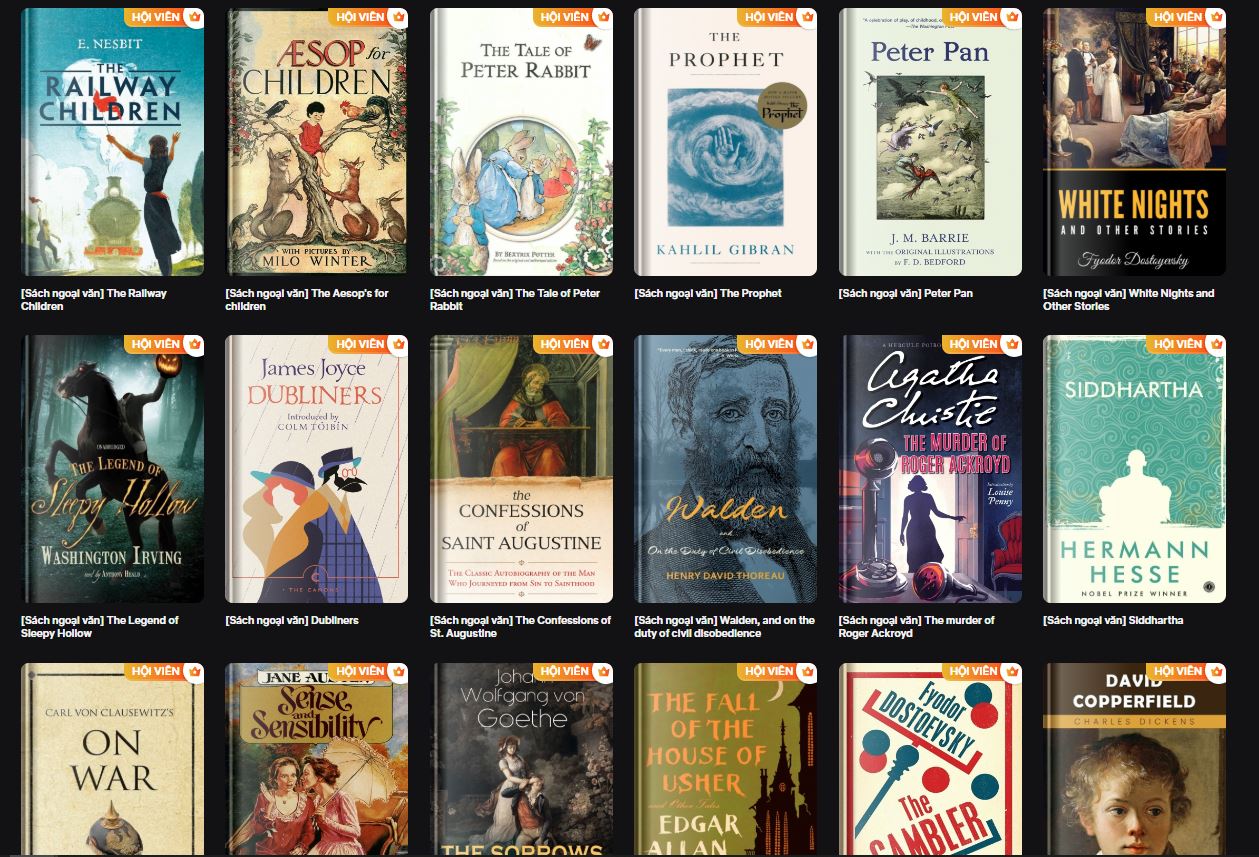Open The Fall of the House of Usher cover
Viewport: 1259px width, 857px height.
point(726,759)
